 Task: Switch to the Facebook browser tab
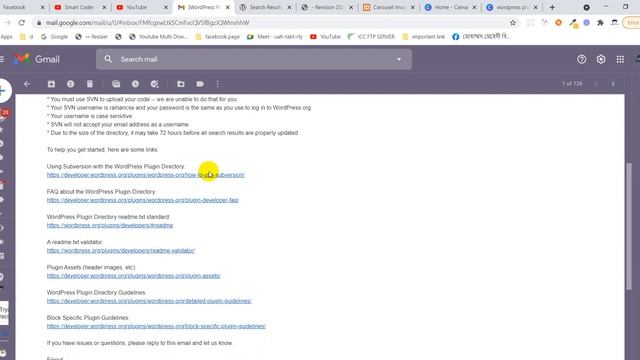click(x=20, y=7)
